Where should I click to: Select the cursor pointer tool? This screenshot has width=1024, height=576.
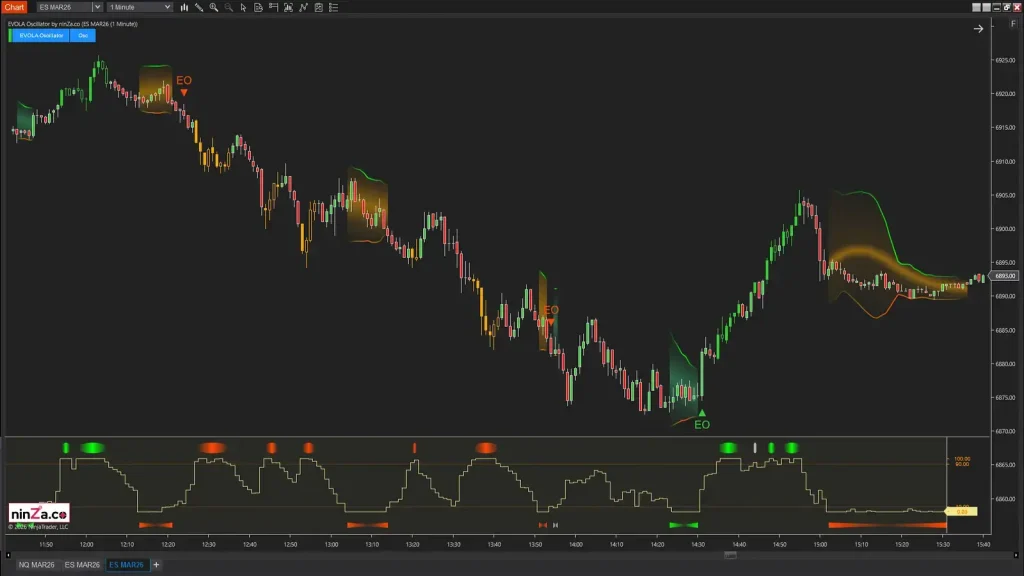point(243,7)
